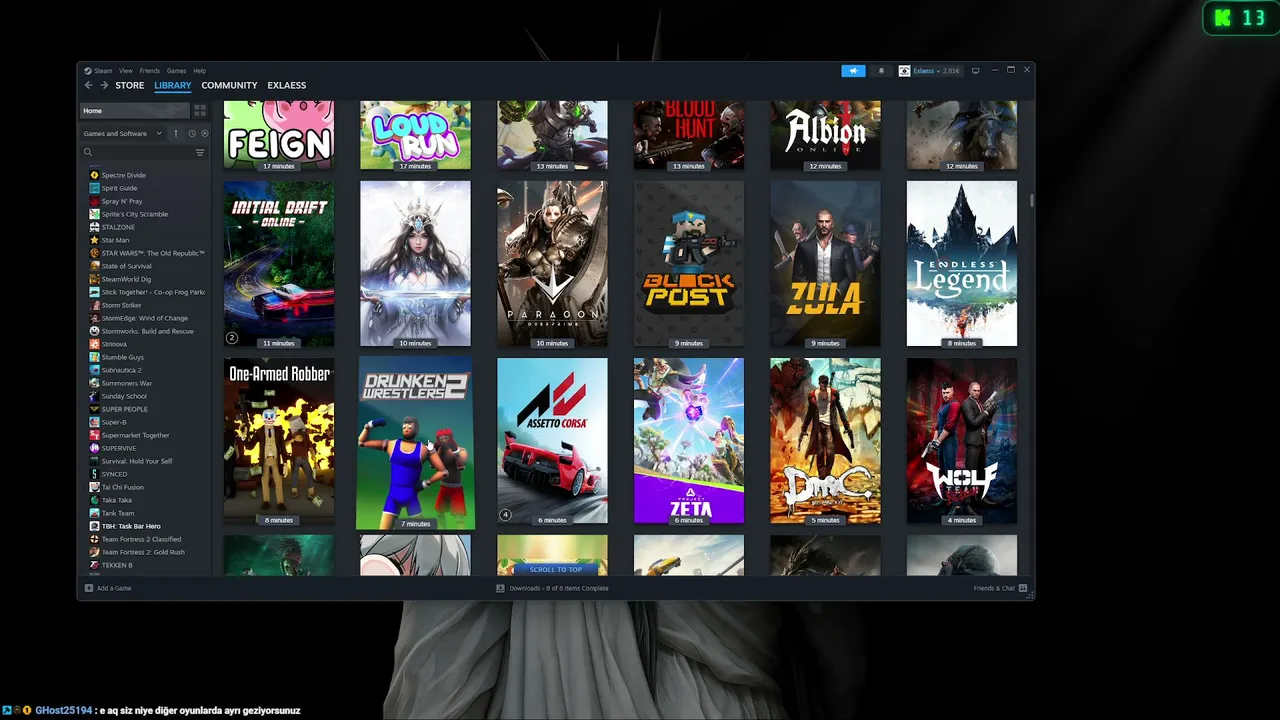
Task: Open the Help menu
Action: pyautogui.click(x=199, y=71)
